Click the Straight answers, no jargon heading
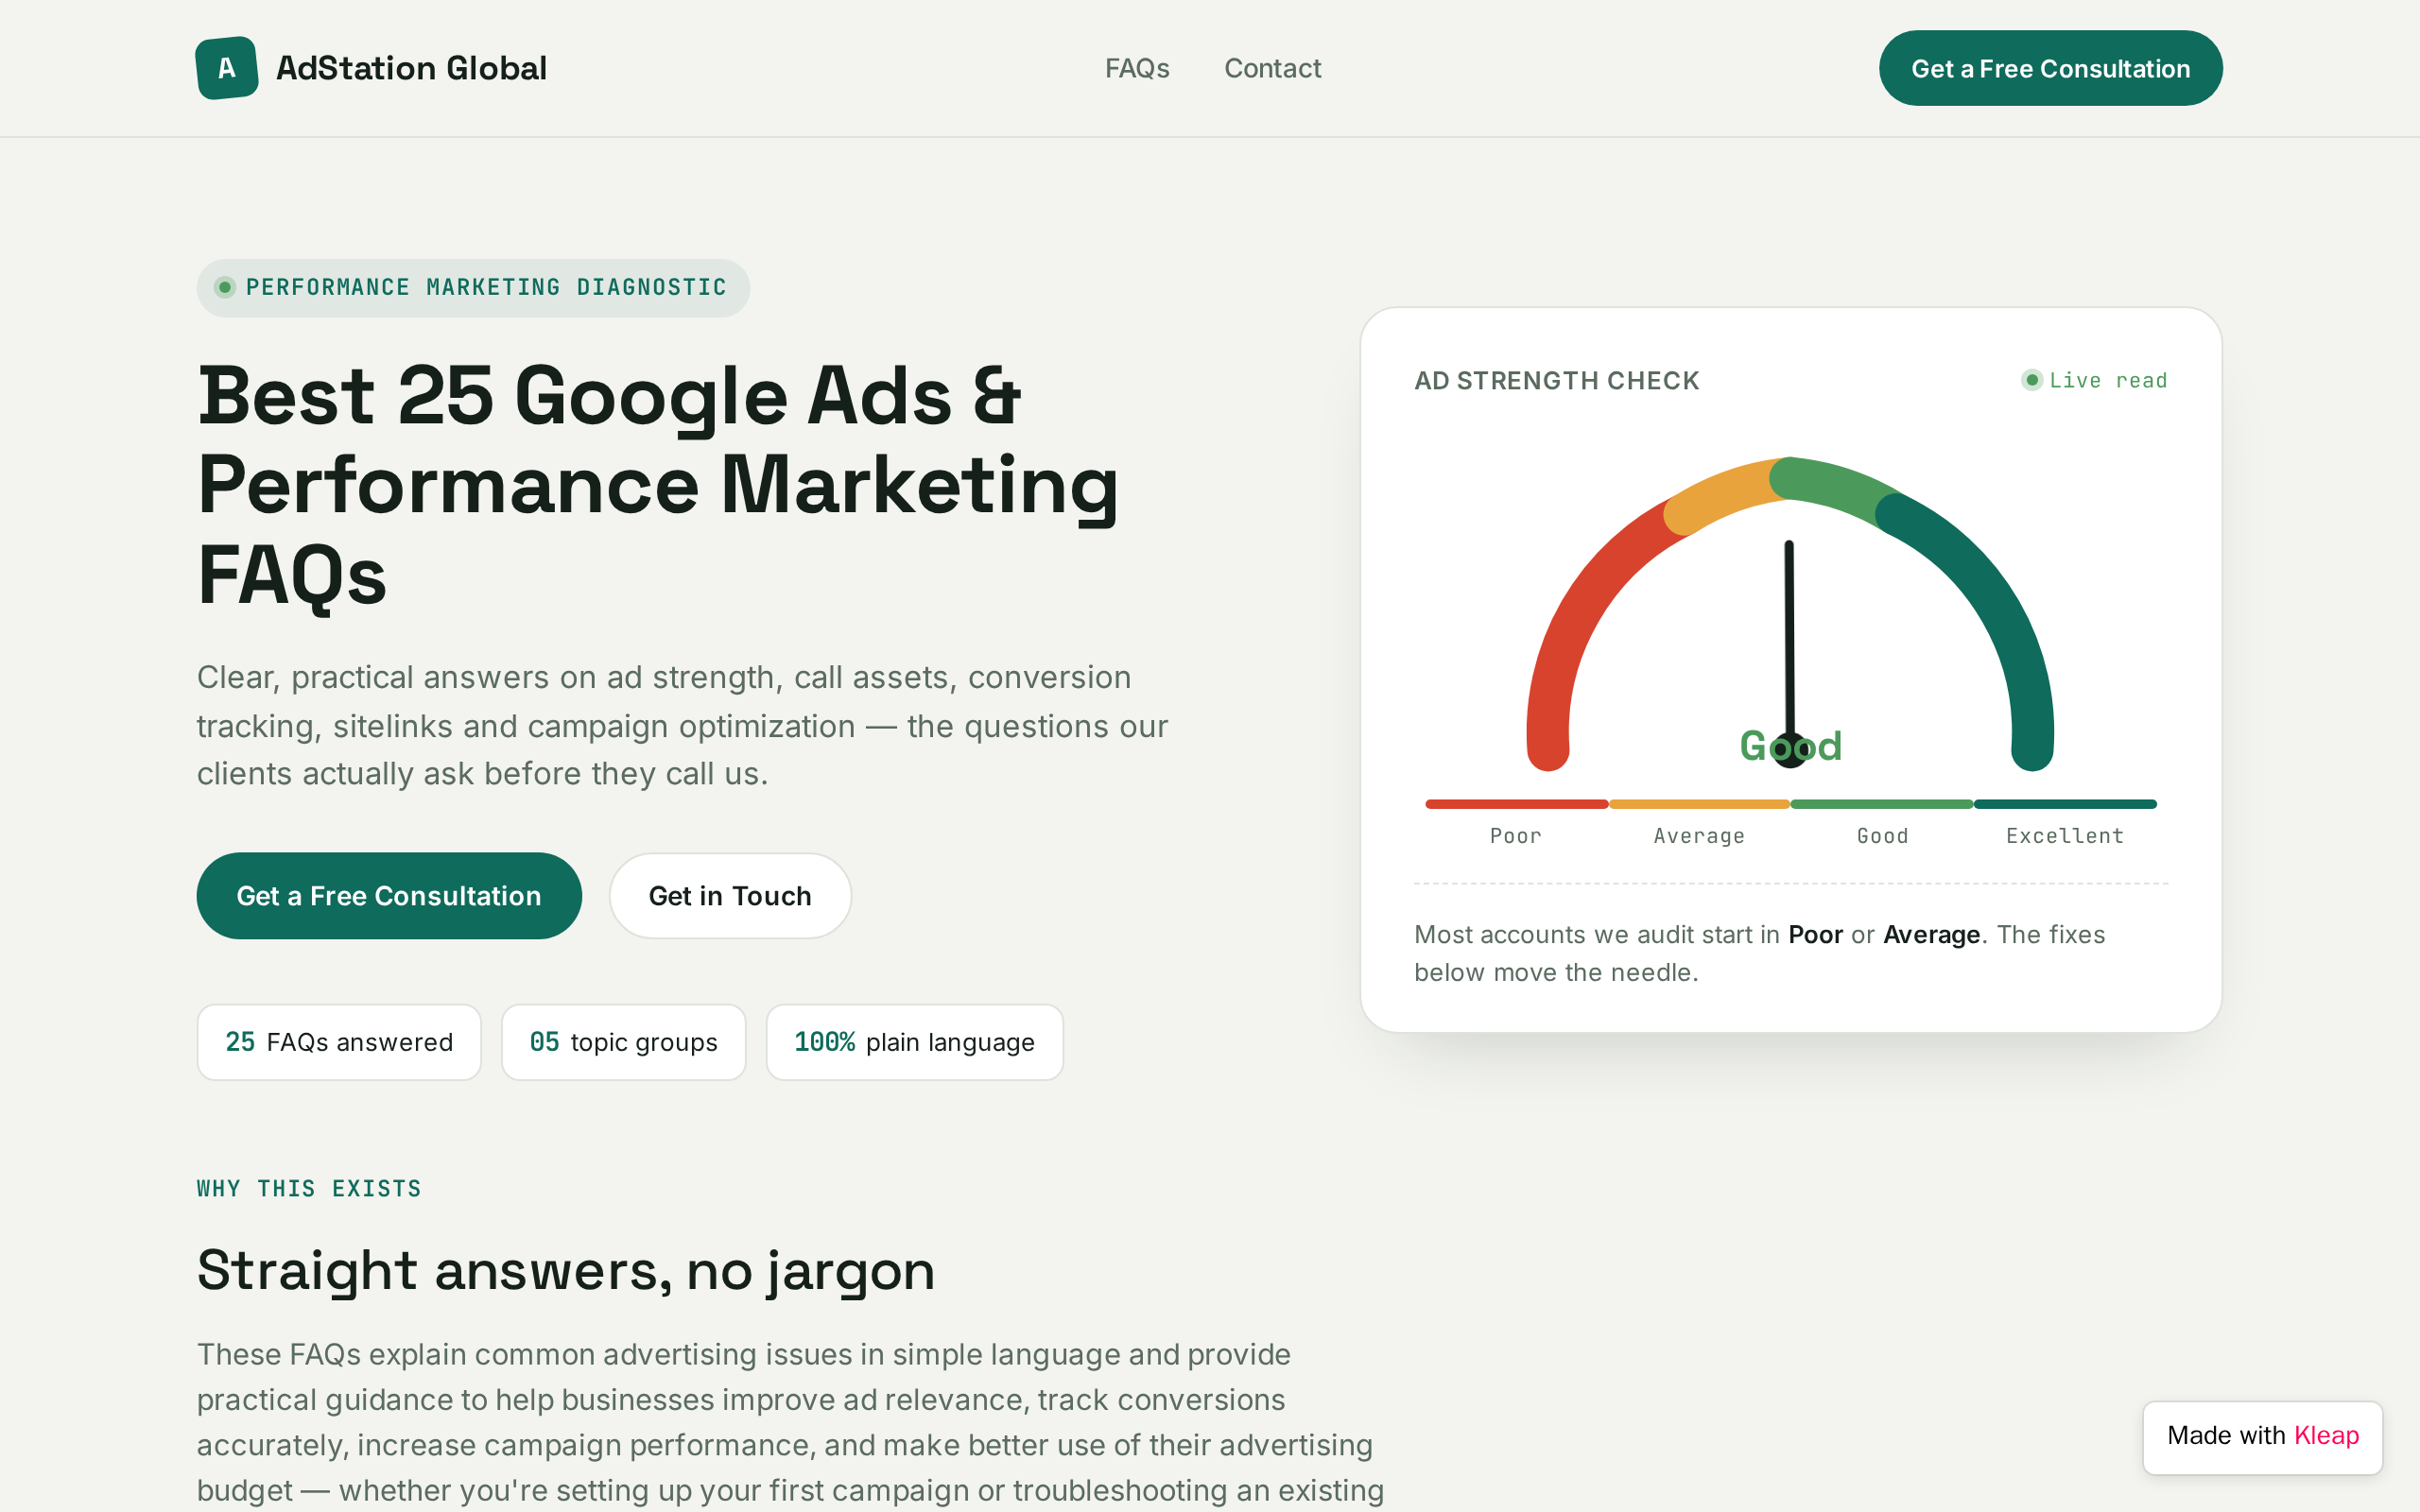This screenshot has width=2420, height=1512. pyautogui.click(x=566, y=1272)
